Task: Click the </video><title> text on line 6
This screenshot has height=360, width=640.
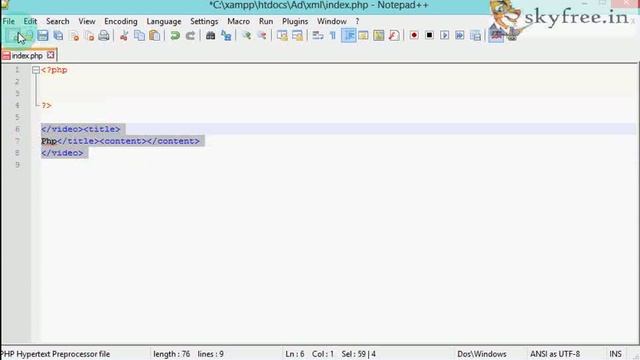Action: 81,129
